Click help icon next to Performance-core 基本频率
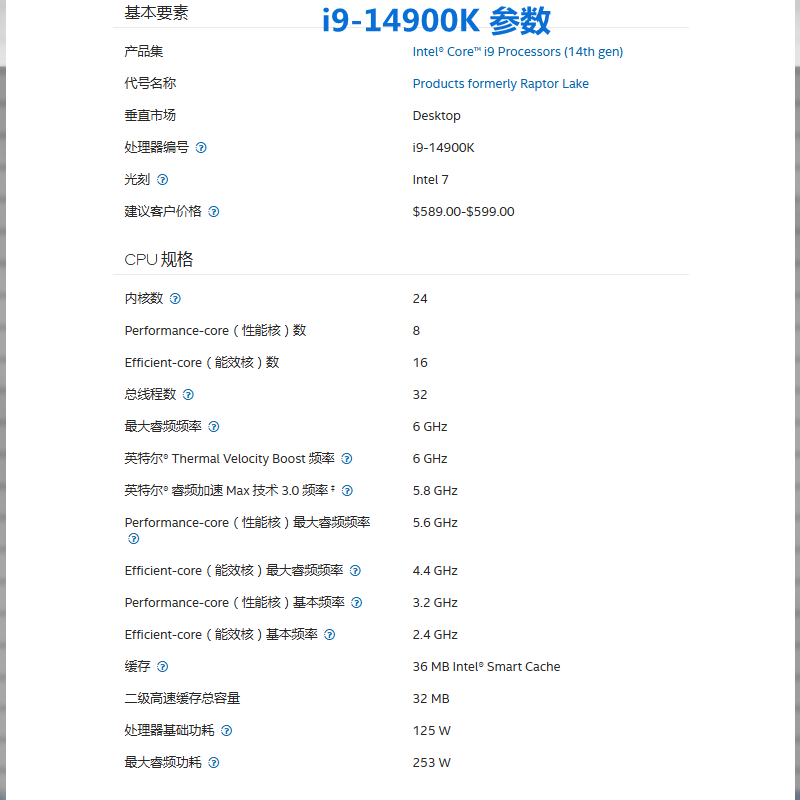Screen dimensions: 800x800 coord(357,603)
